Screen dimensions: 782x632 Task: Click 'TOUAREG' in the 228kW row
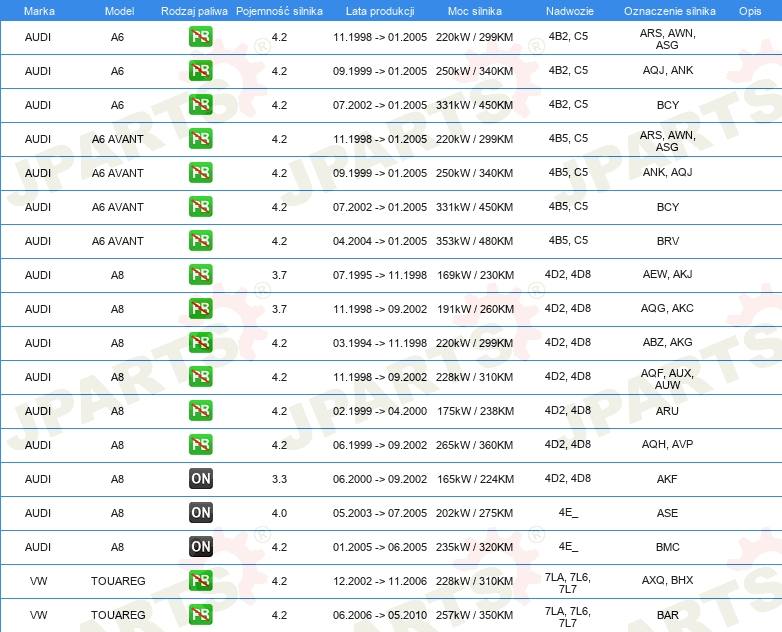(118, 581)
